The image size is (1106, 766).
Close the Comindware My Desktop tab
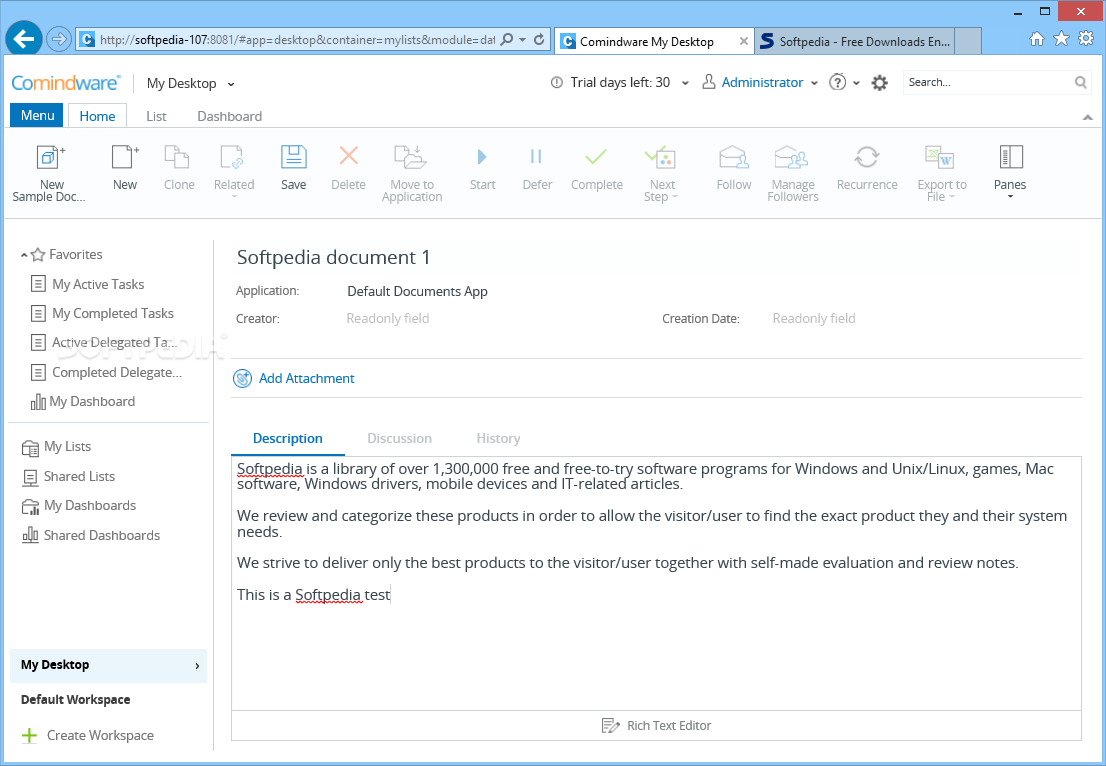click(743, 42)
